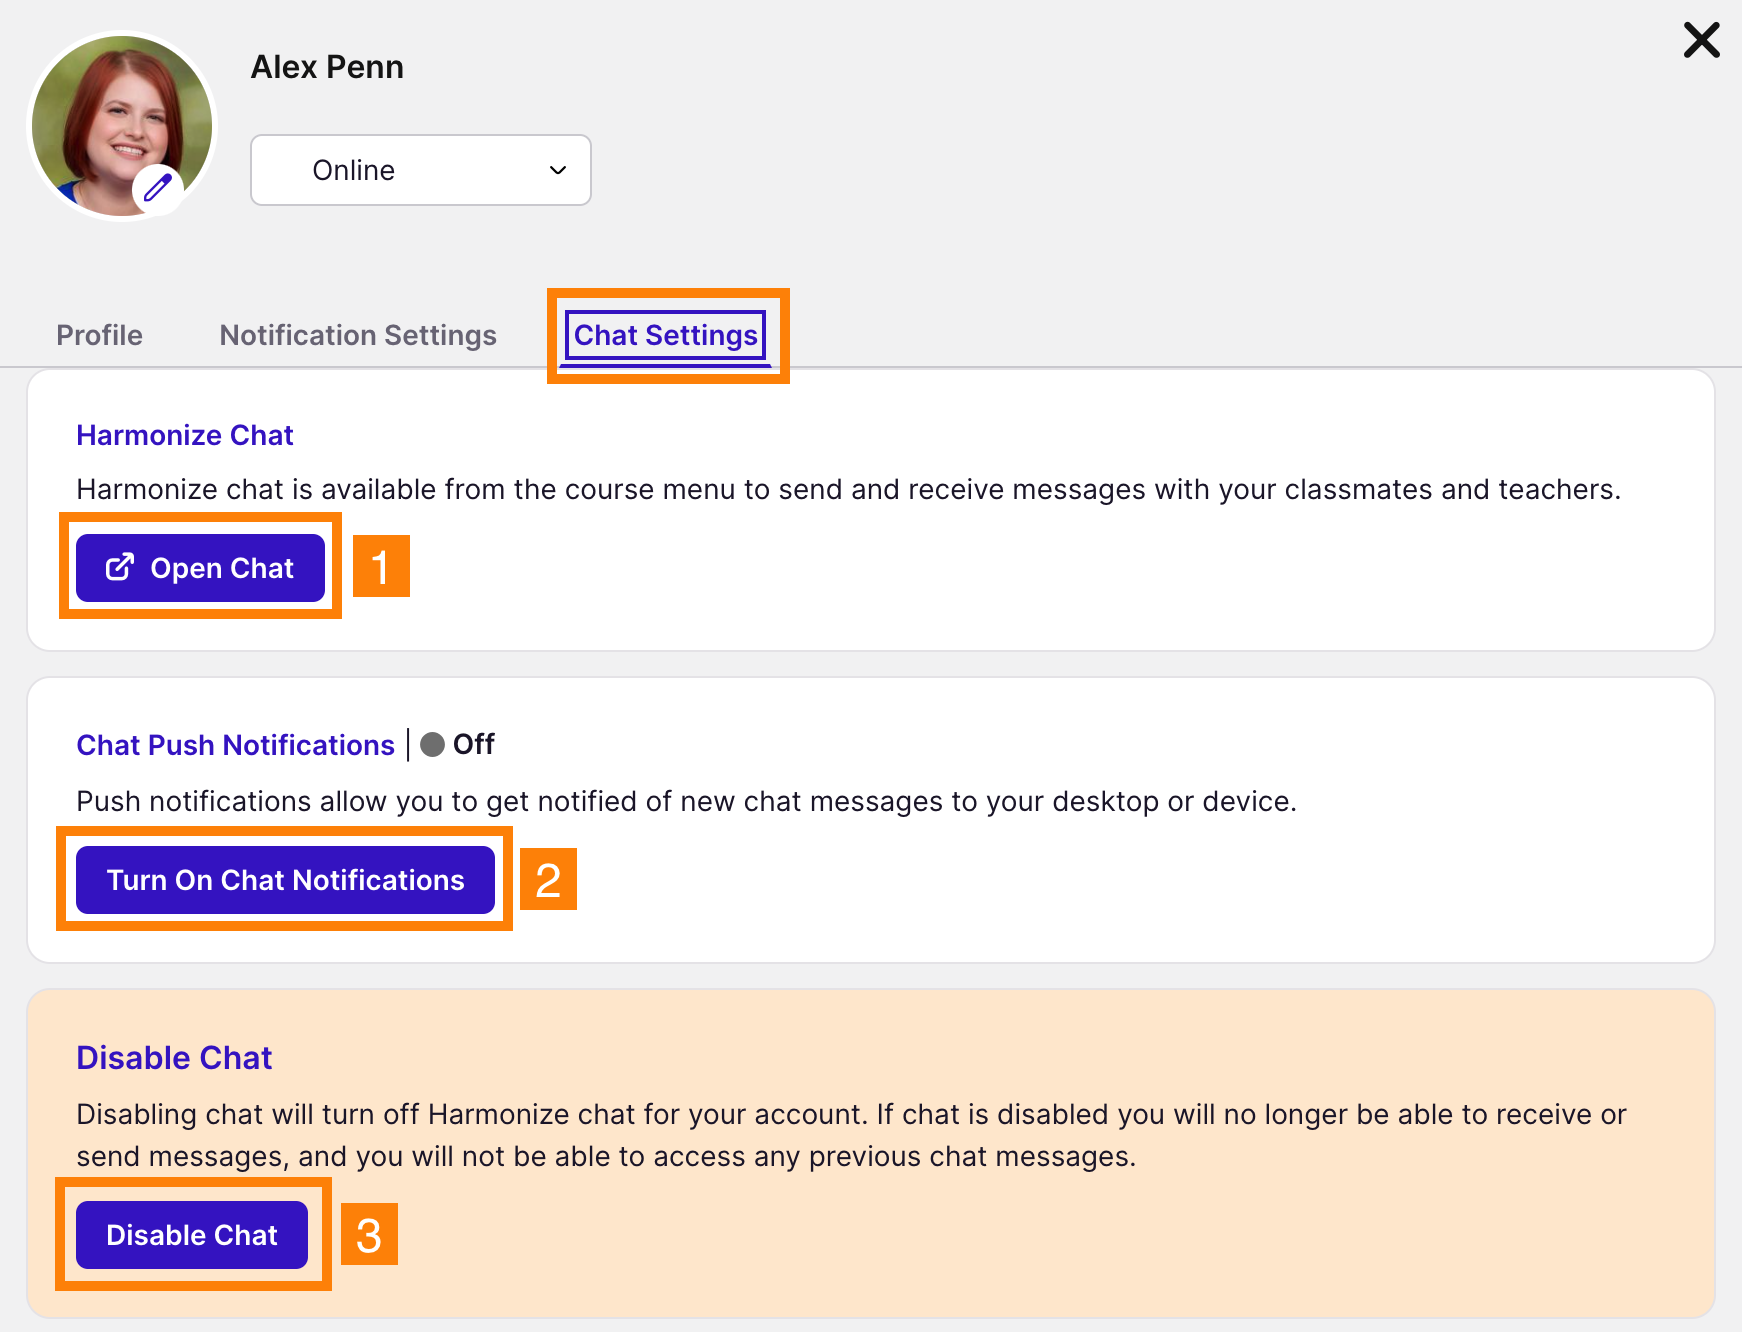1742x1332 pixels.
Task: Click the Disable Chat section heading
Action: [x=174, y=1058]
